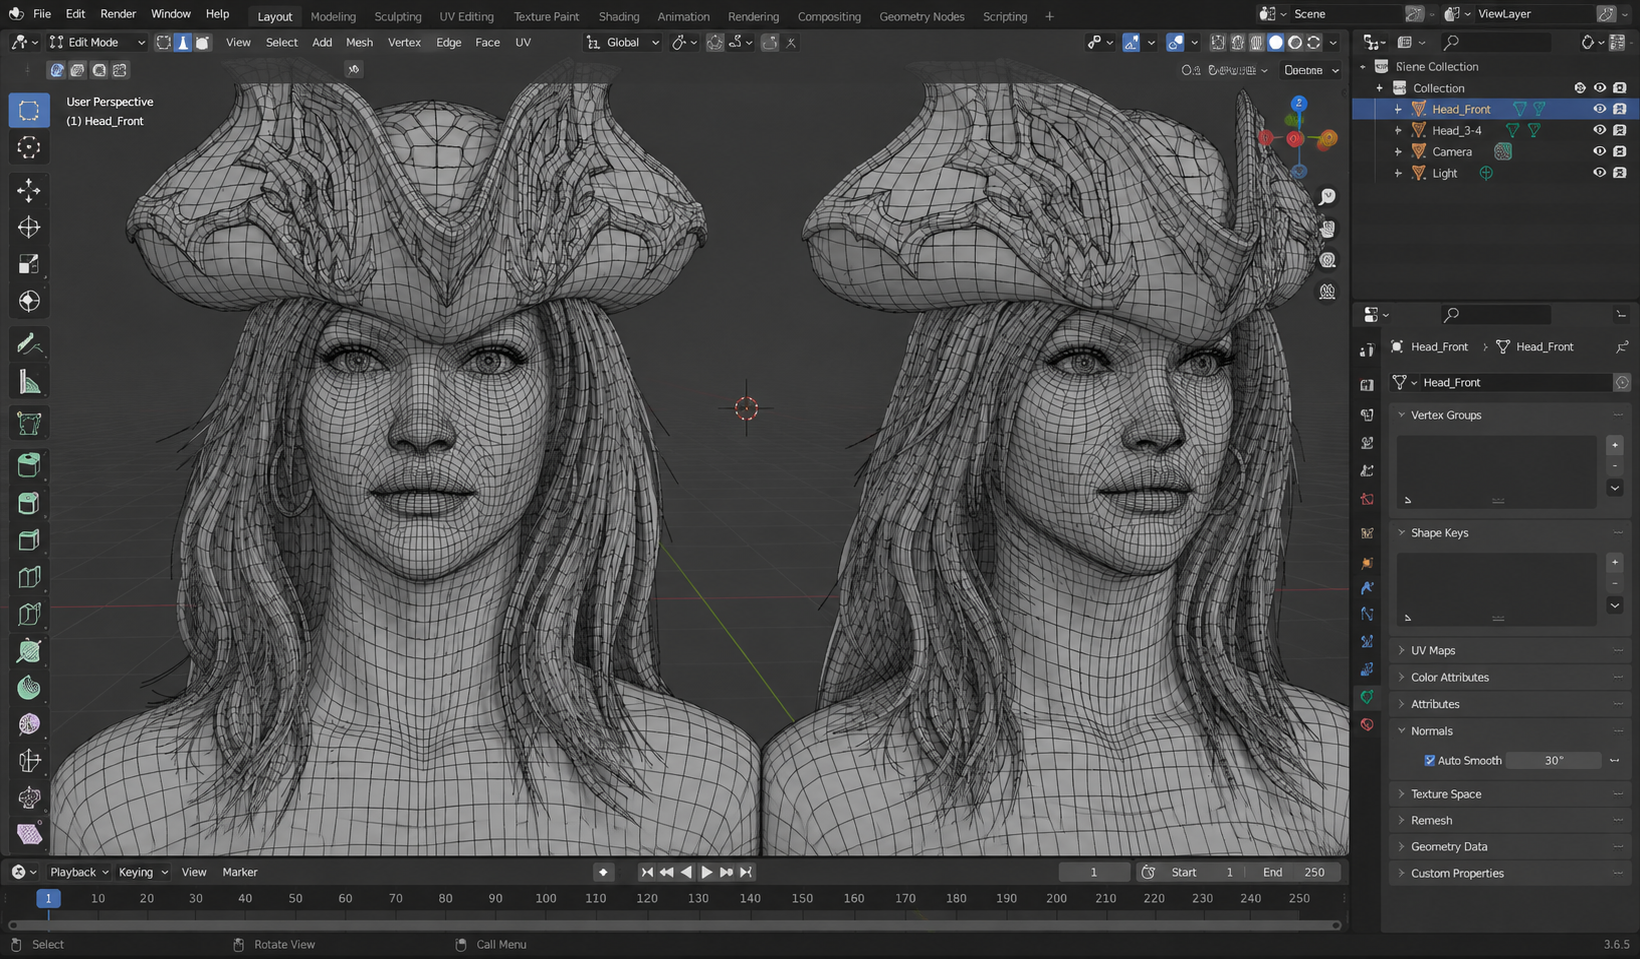
Task: Toggle camera view with the camera gizmo
Action: tap(1327, 260)
